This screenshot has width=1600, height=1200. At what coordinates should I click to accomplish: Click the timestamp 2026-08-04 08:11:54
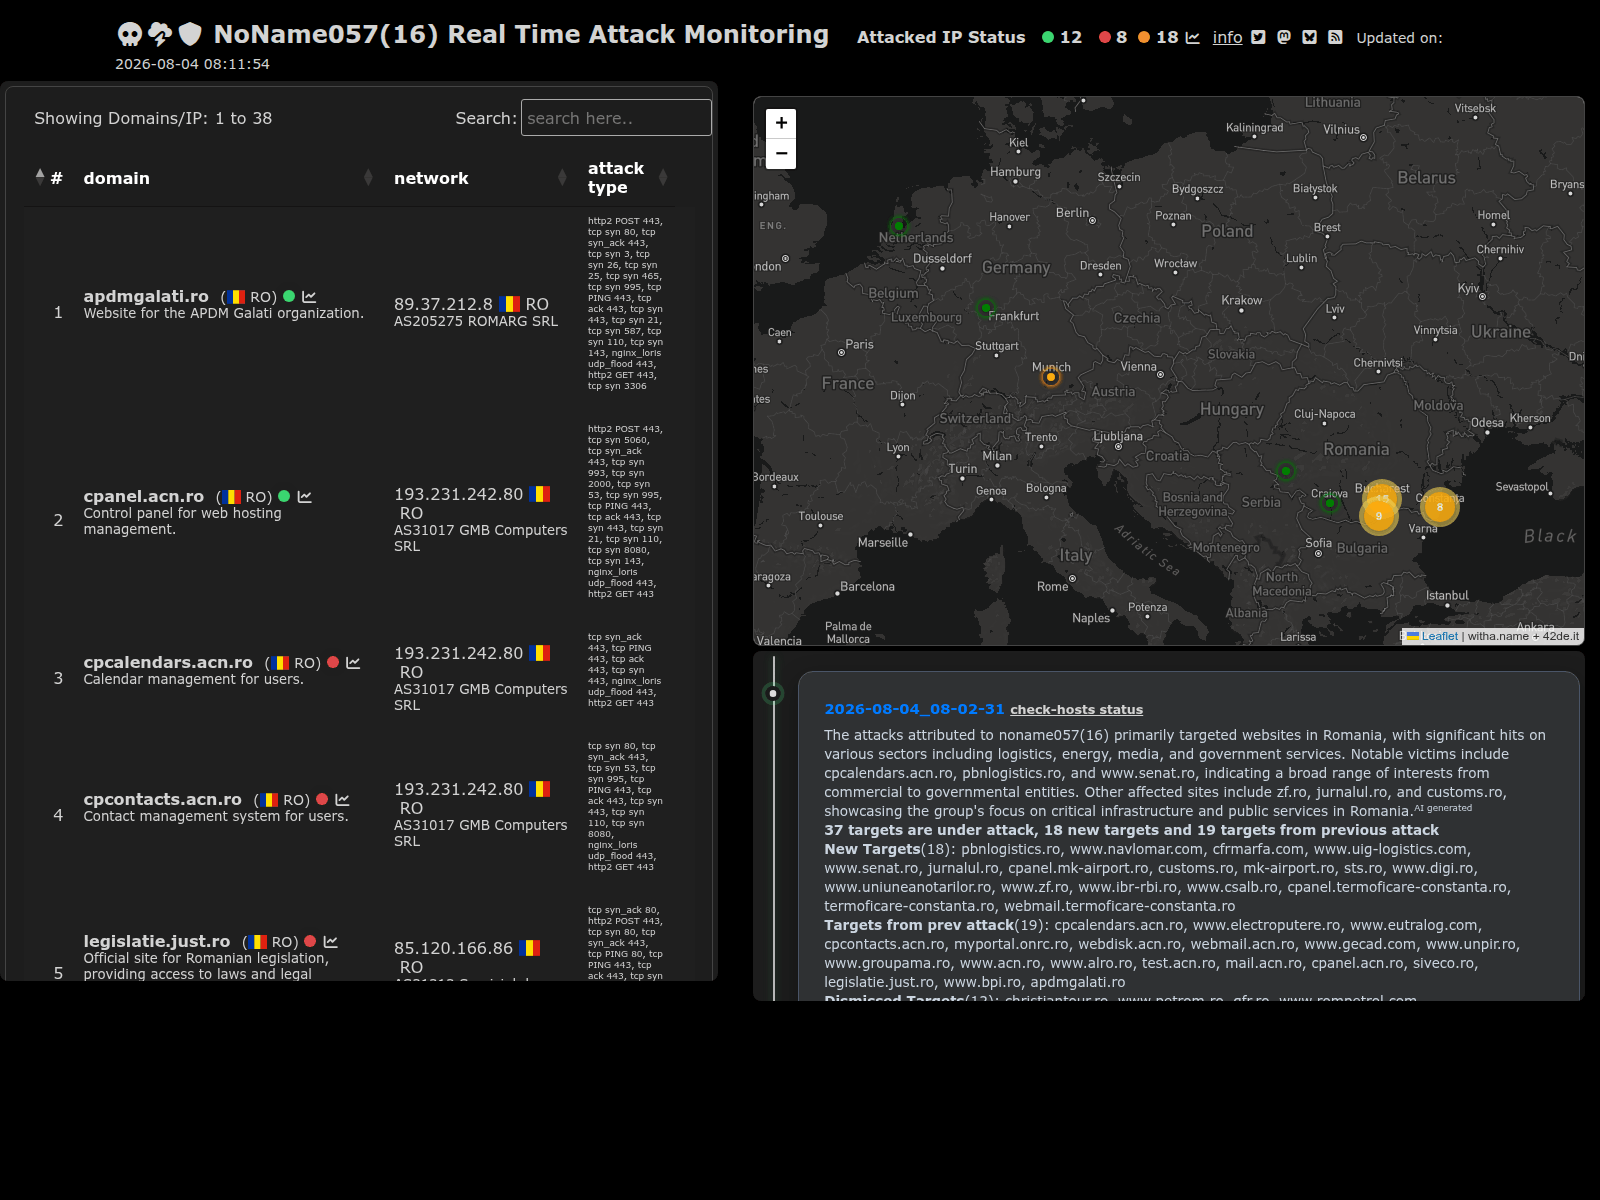(x=192, y=64)
